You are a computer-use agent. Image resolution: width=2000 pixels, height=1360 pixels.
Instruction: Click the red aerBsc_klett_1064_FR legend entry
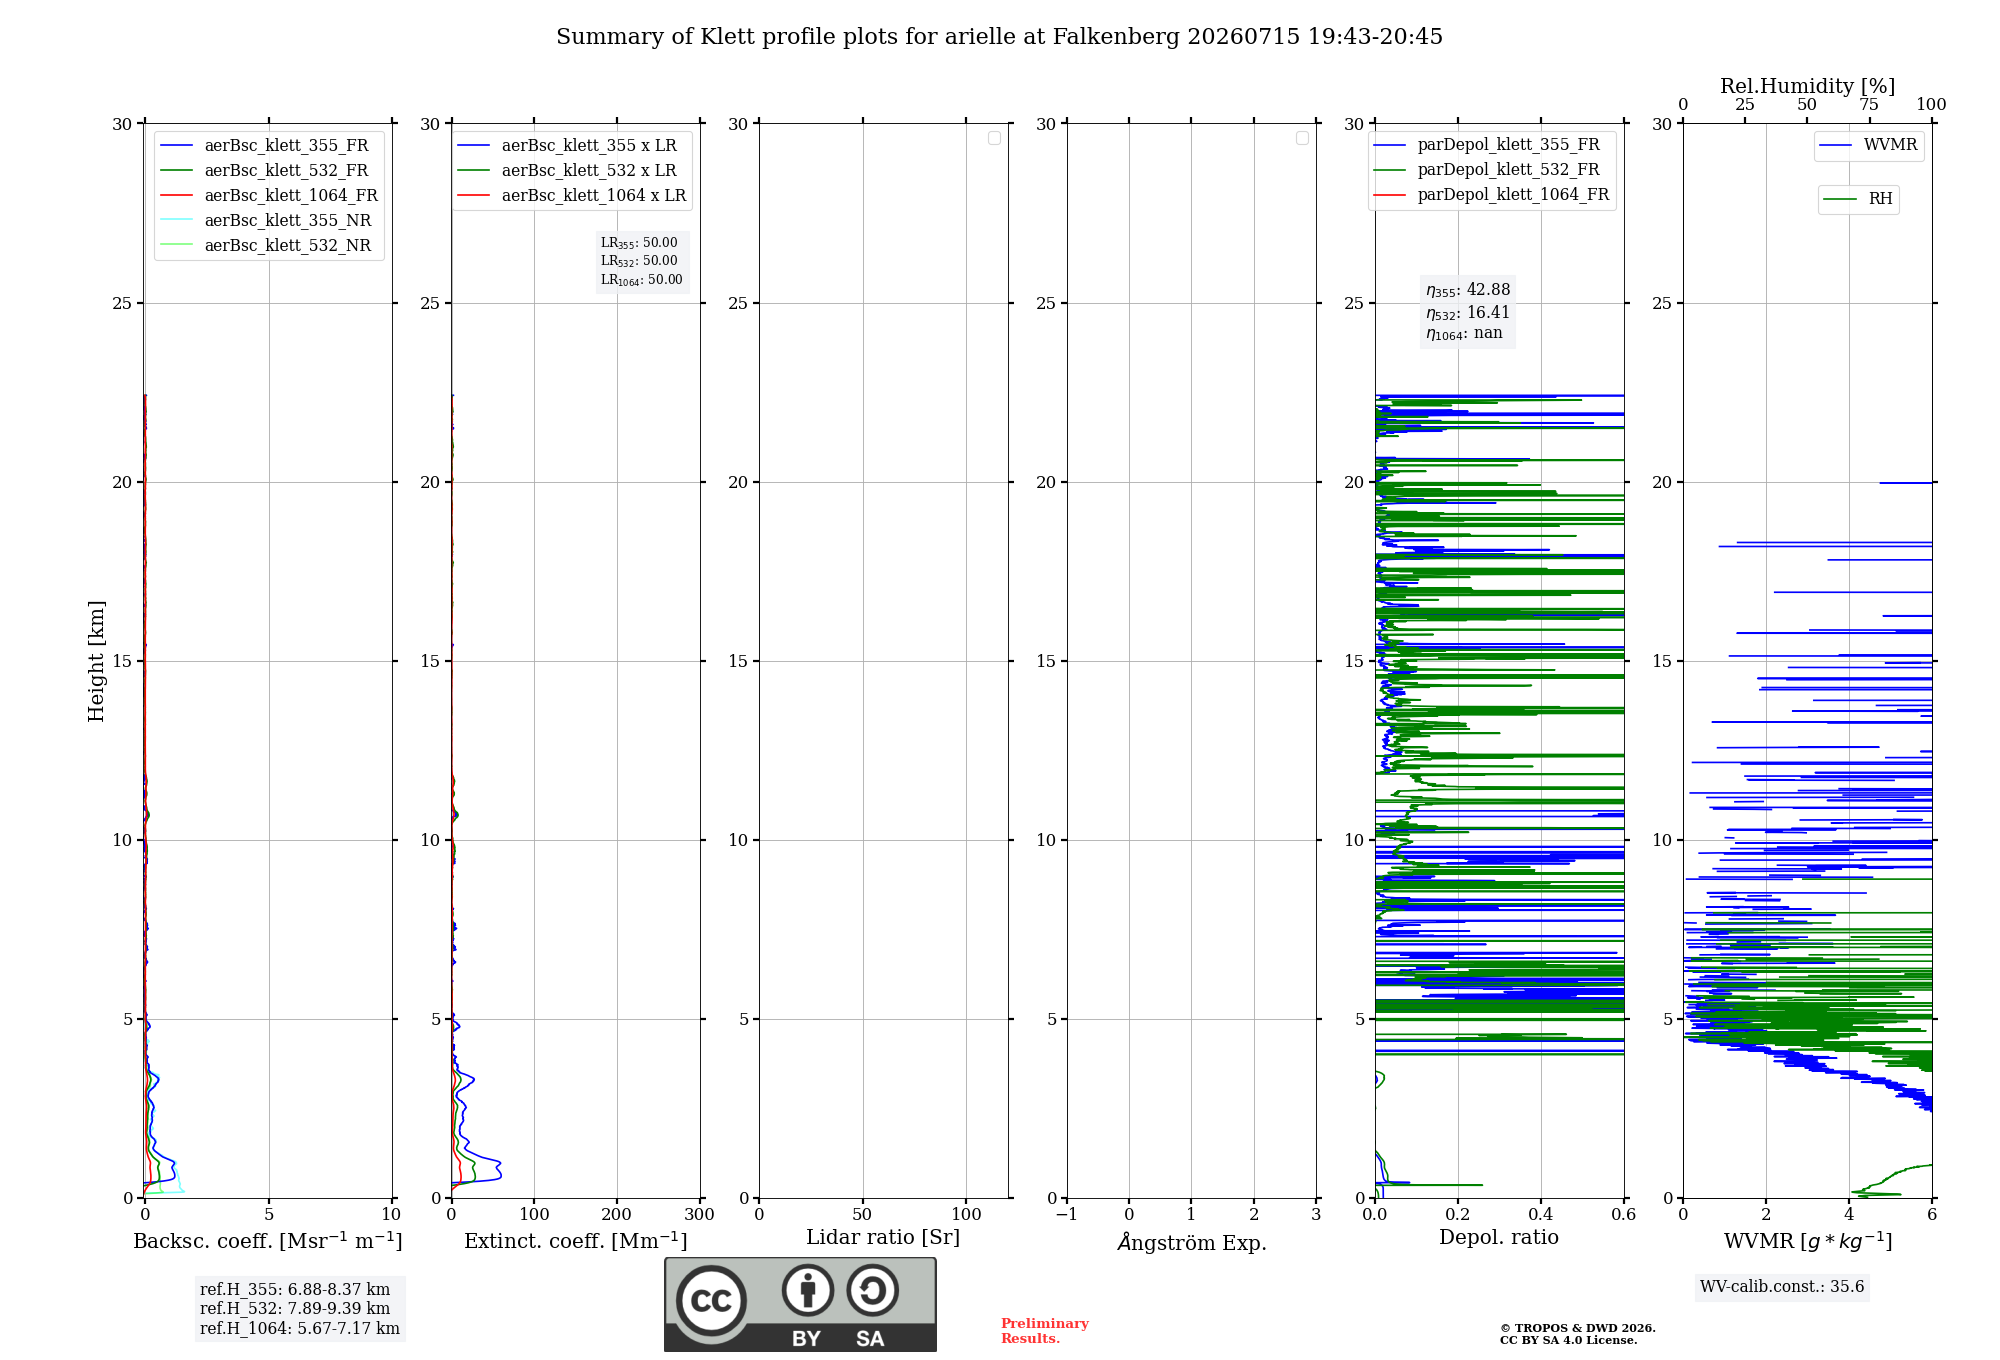269,195
